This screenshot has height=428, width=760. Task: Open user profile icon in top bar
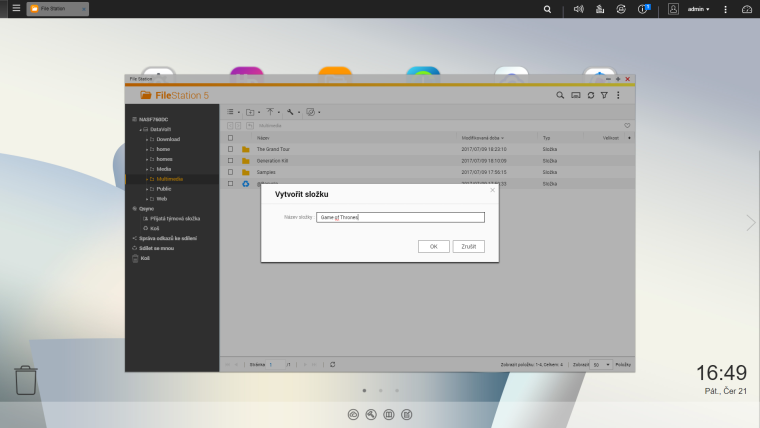(x=673, y=9)
